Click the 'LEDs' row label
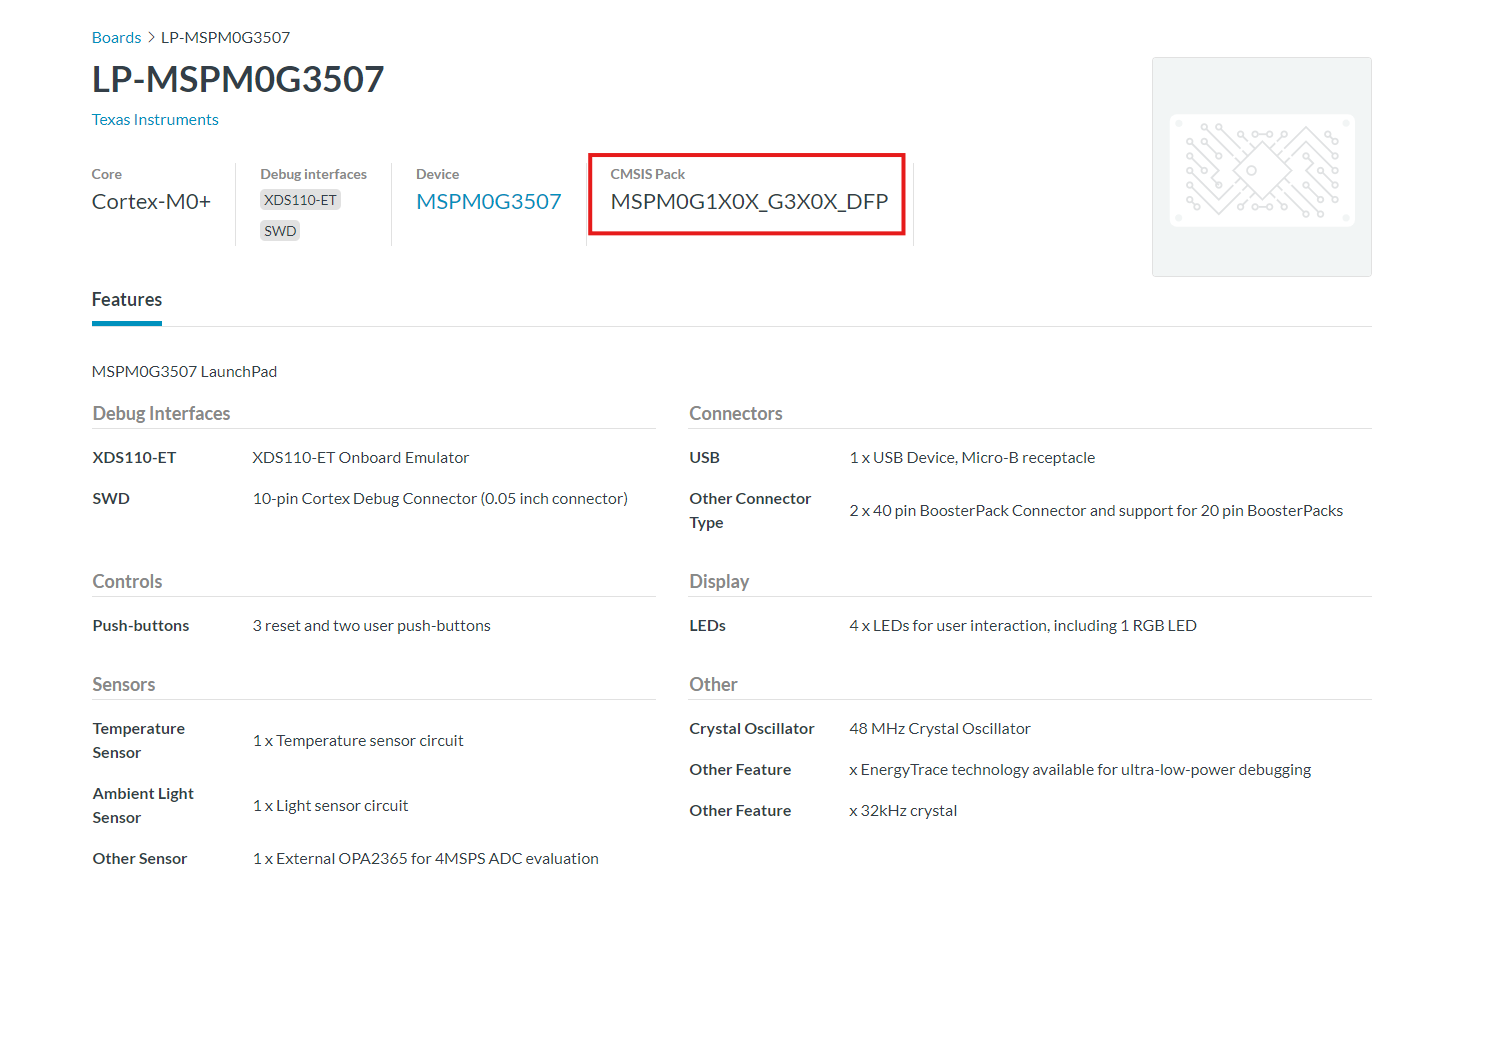This screenshot has height=1040, width=1500. [x=707, y=626]
